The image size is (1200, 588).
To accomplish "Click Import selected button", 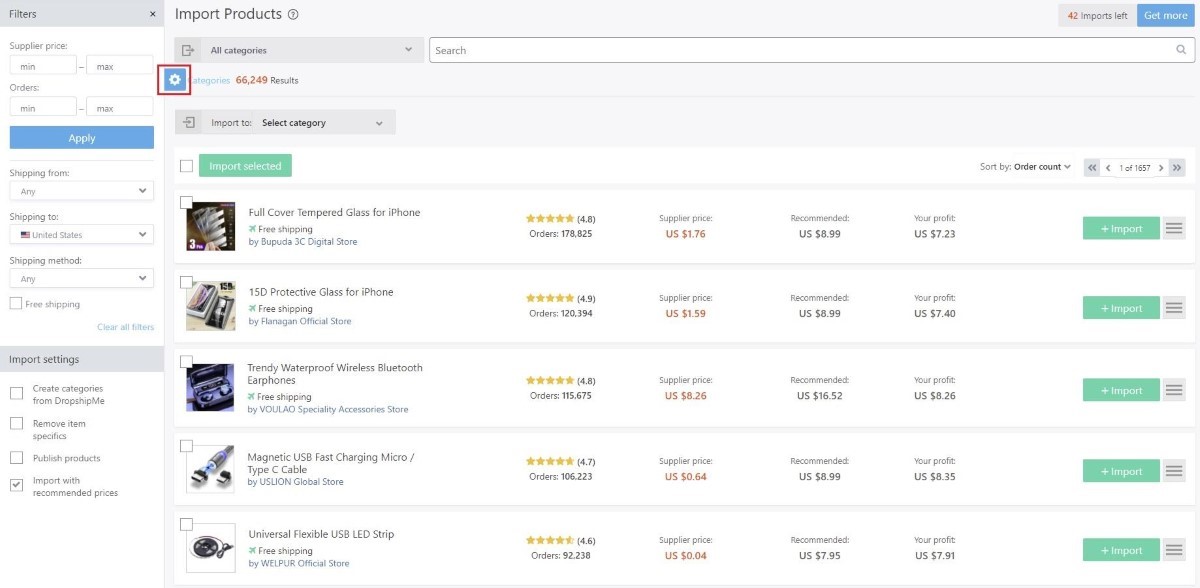I will tap(245, 166).
